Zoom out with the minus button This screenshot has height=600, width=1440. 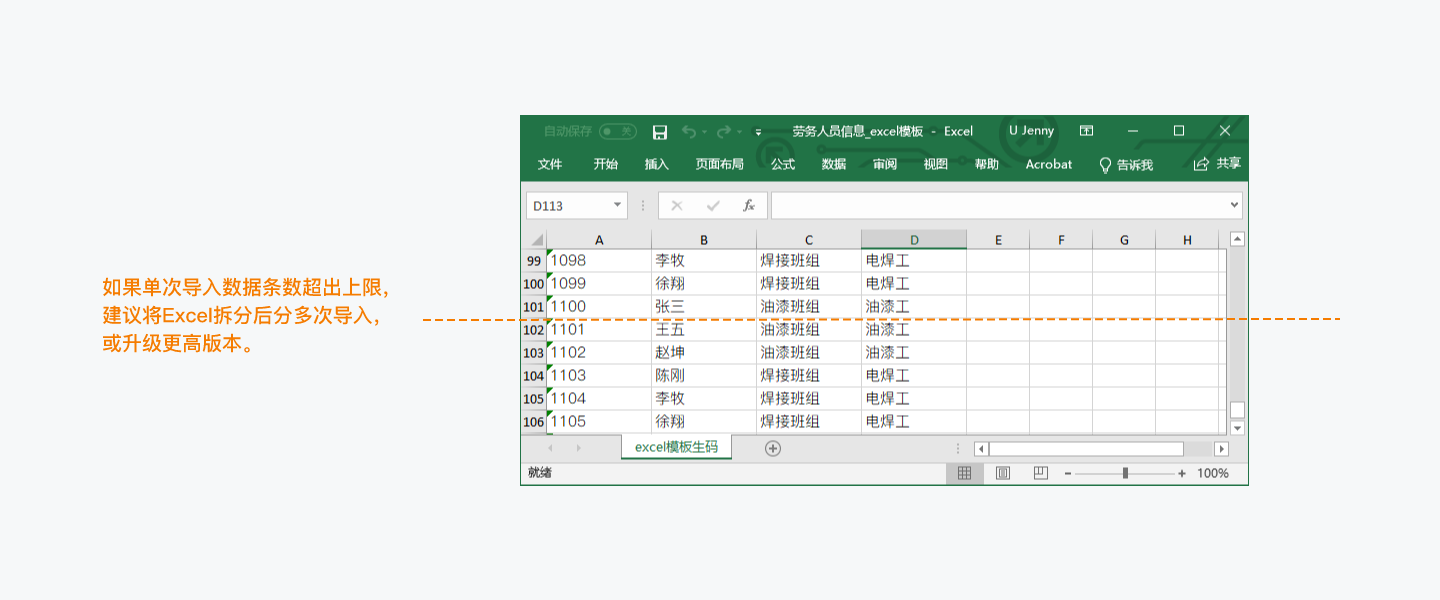pos(1068,474)
